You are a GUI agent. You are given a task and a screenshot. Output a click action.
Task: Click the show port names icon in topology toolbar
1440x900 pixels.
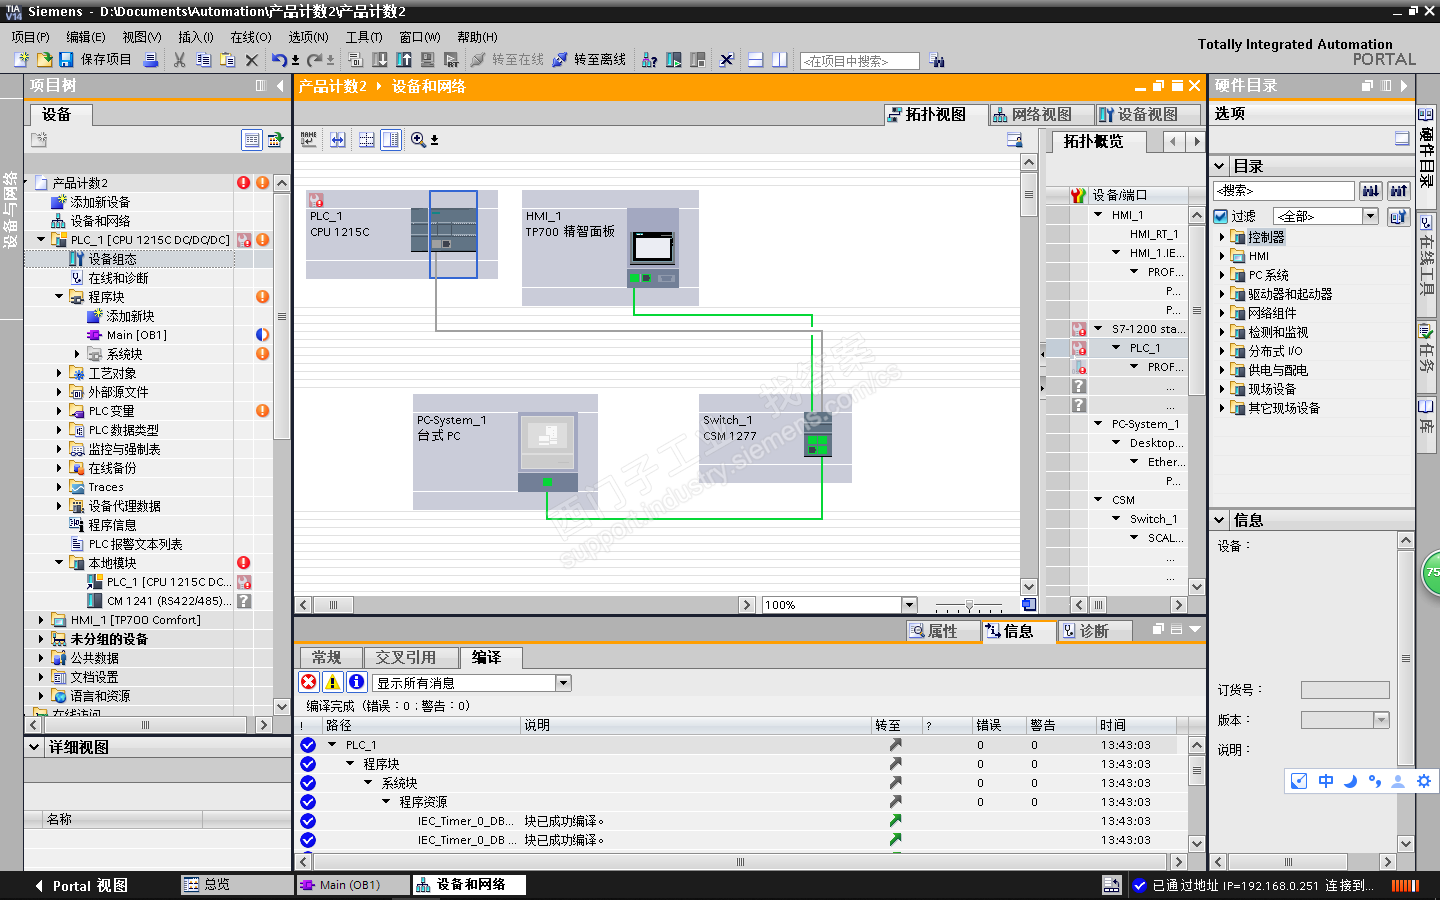(309, 140)
